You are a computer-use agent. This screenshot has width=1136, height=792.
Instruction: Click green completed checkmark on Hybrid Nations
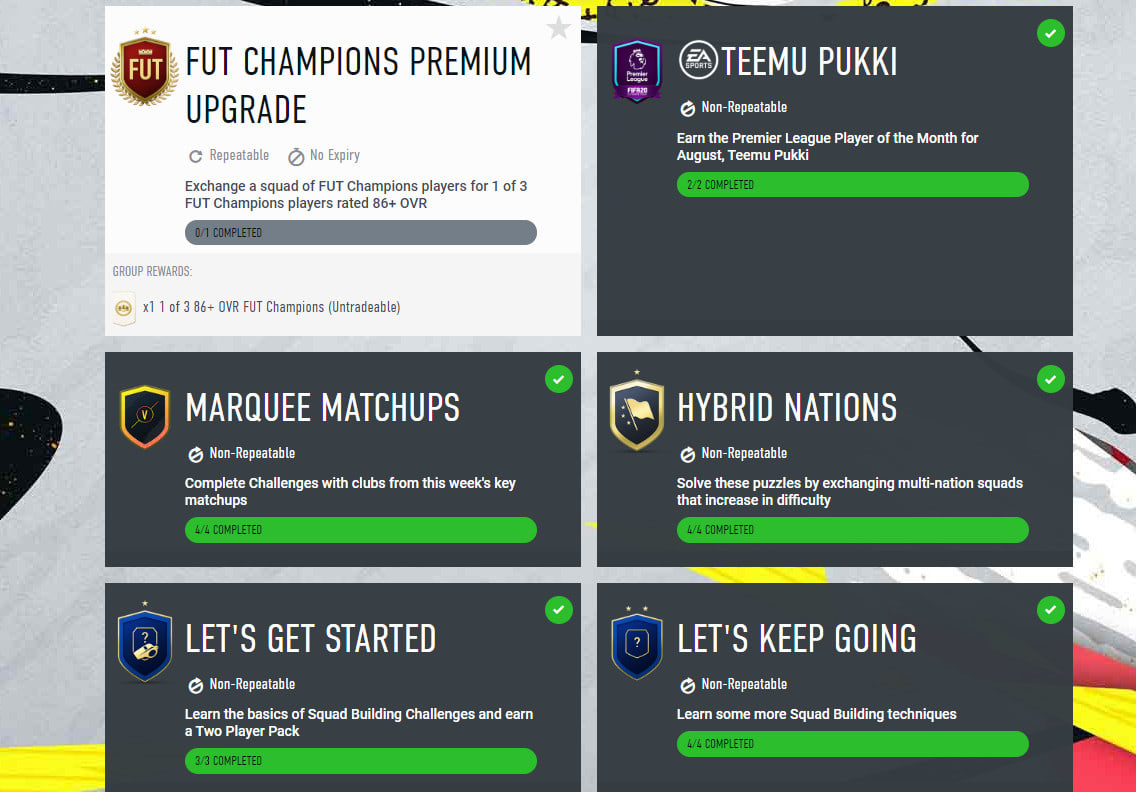click(1051, 379)
